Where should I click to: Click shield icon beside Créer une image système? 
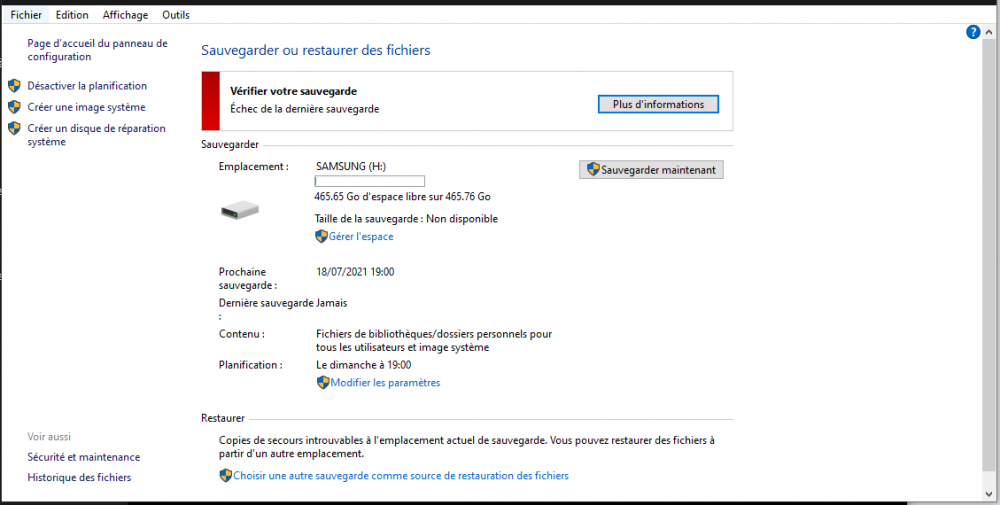point(14,107)
